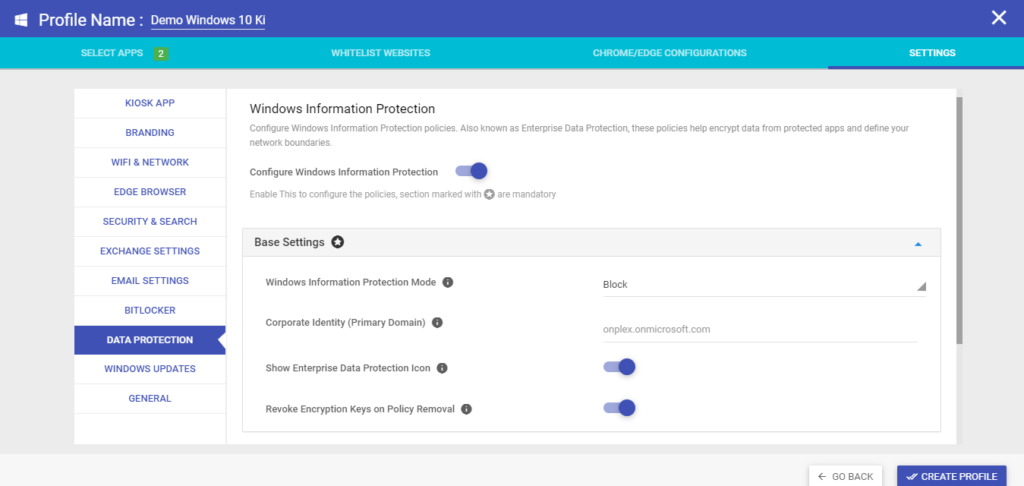Toggle Show Enterprise Data Protection Icon switch
The image size is (1024, 486).
(x=619, y=367)
